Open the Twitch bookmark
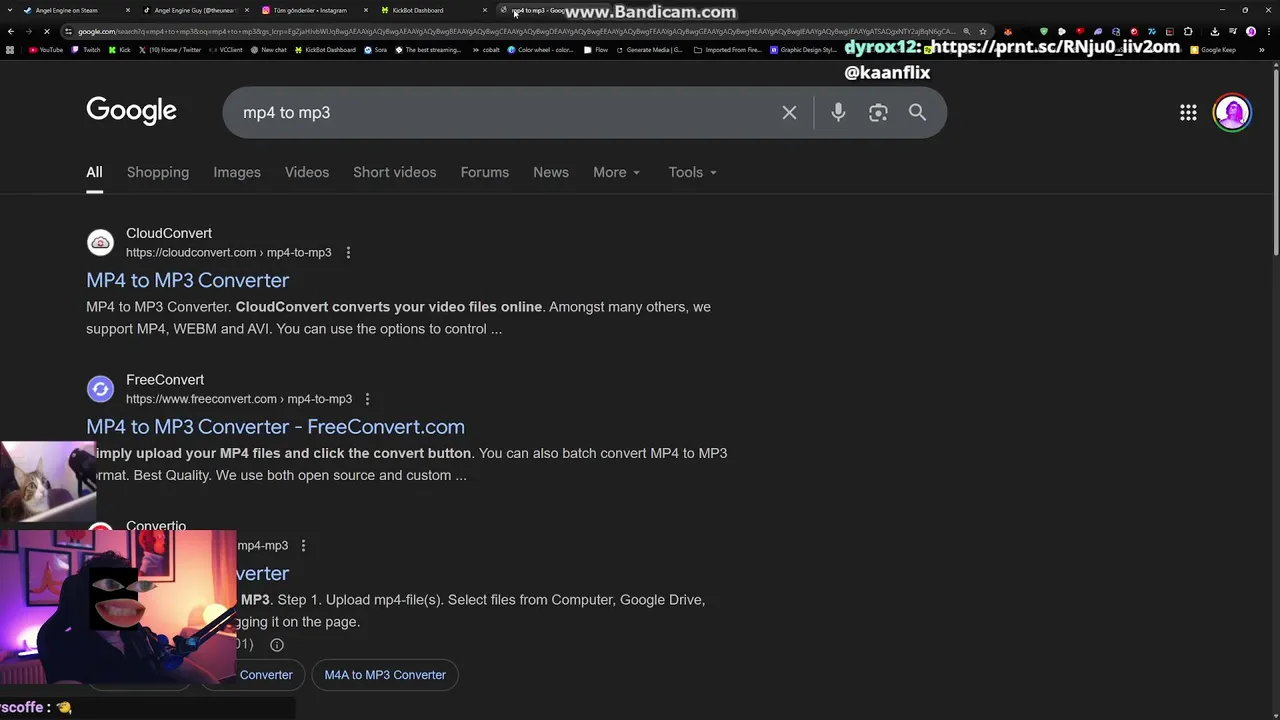The image size is (1280, 720). [x=86, y=50]
